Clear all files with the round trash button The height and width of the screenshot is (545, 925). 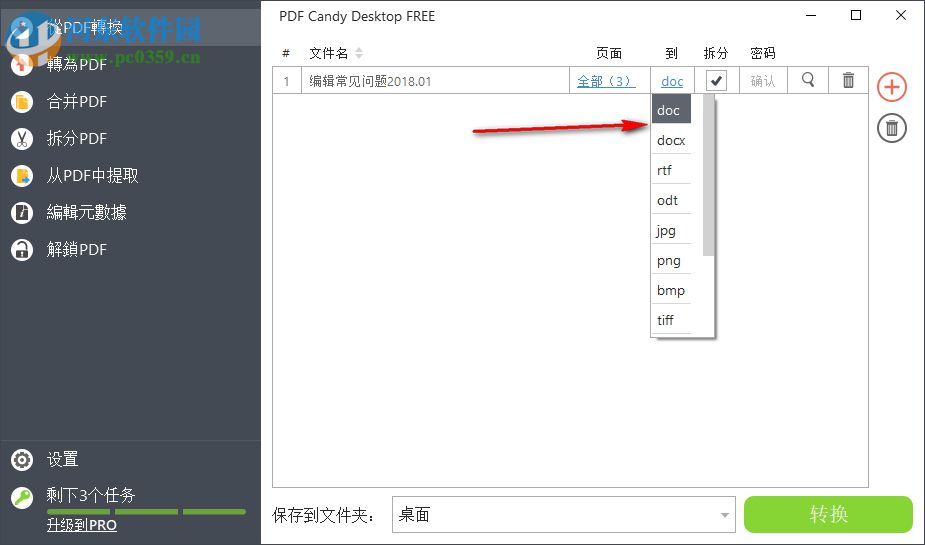click(x=891, y=128)
